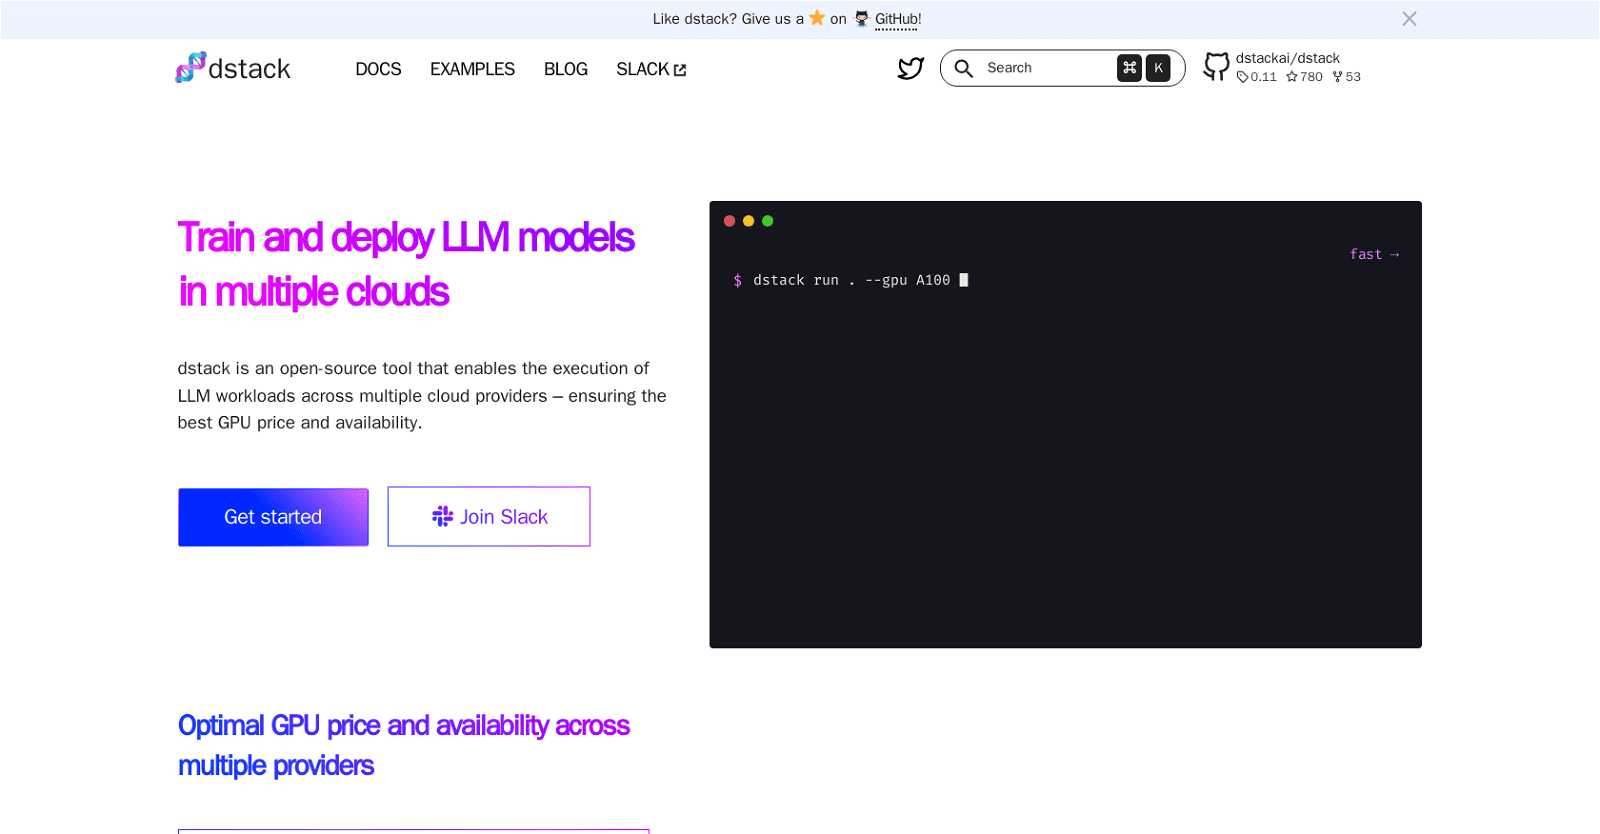Click the GitHub repository cat icon
This screenshot has width=1600, height=834.
pyautogui.click(x=1216, y=67)
